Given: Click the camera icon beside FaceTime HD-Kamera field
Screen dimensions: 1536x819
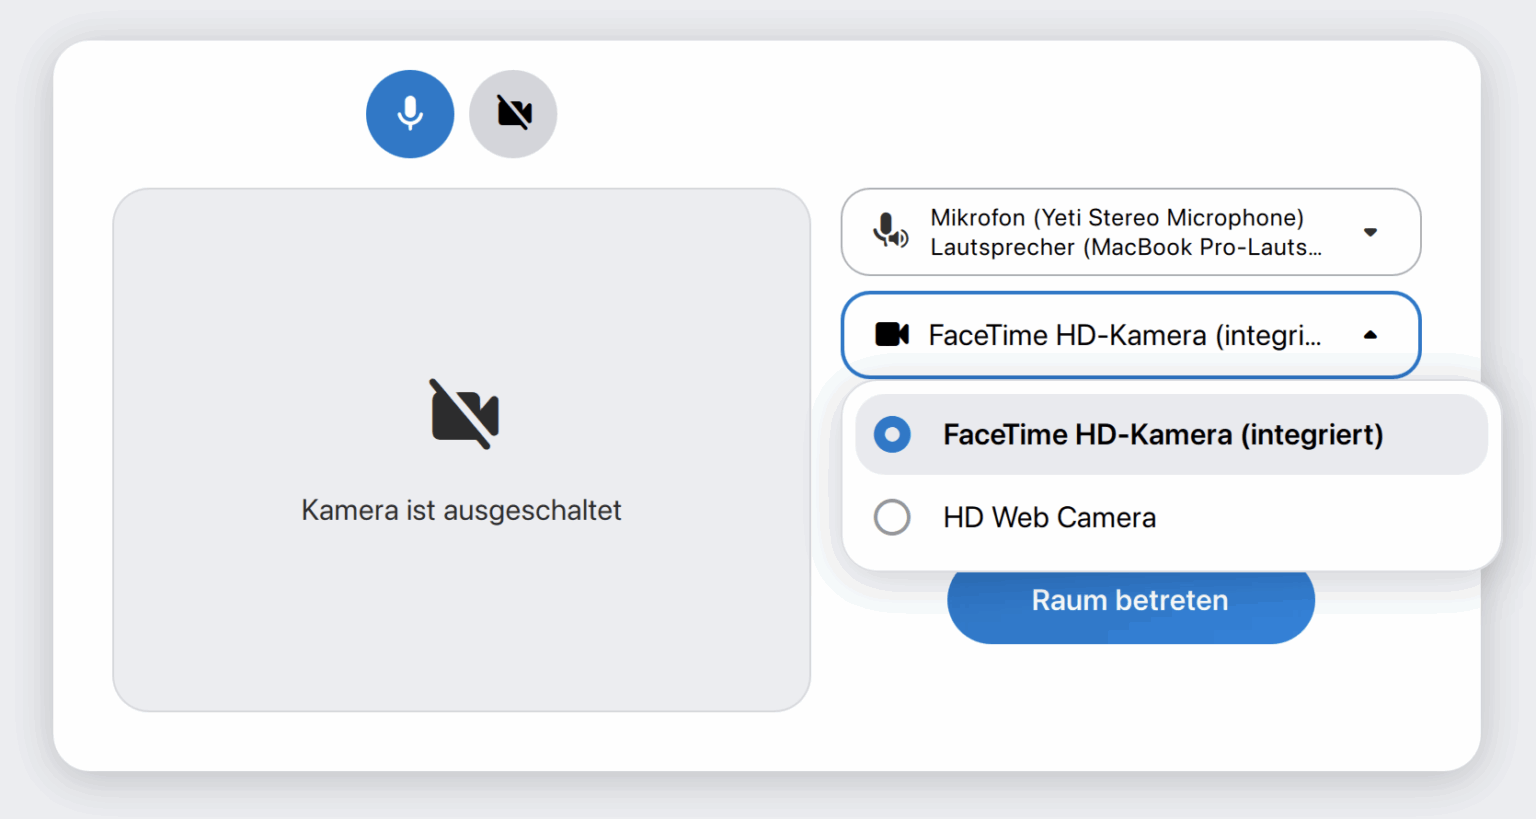Looking at the screenshot, I should tap(893, 334).
